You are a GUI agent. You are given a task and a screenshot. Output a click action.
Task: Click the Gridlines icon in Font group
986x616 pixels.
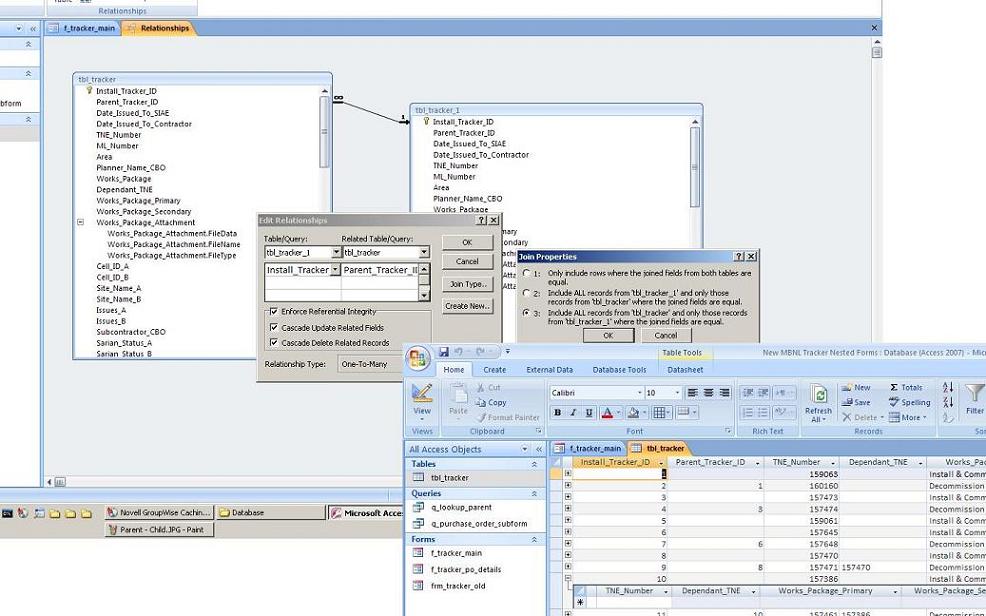coord(658,412)
